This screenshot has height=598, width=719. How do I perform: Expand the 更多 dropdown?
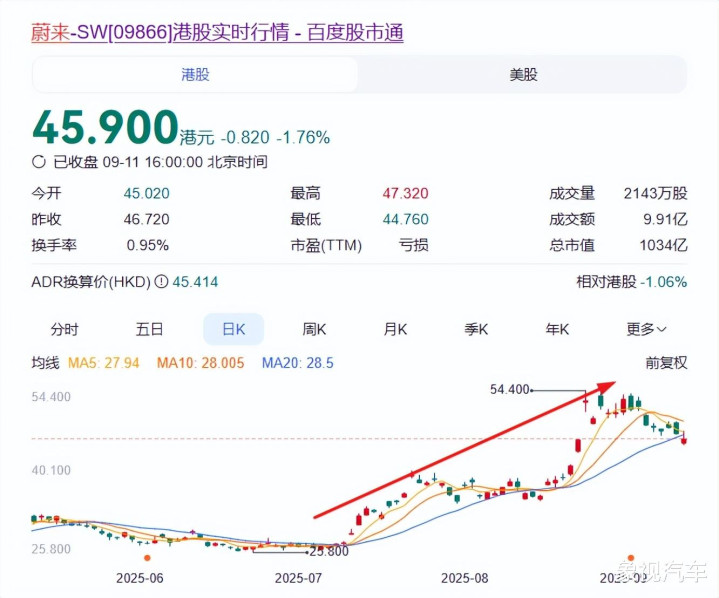(646, 329)
